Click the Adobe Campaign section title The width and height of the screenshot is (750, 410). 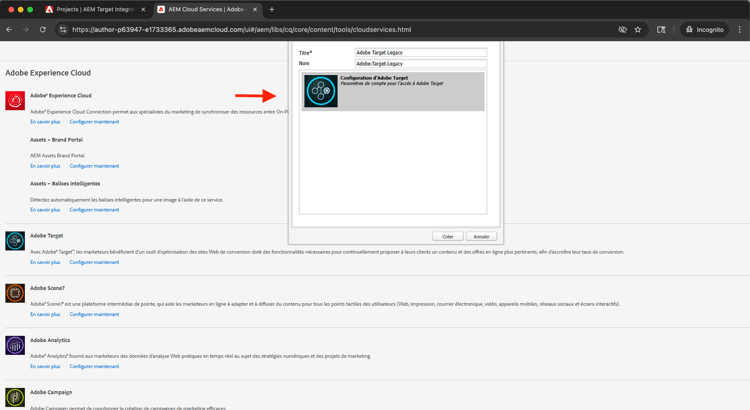pyautogui.click(x=51, y=392)
